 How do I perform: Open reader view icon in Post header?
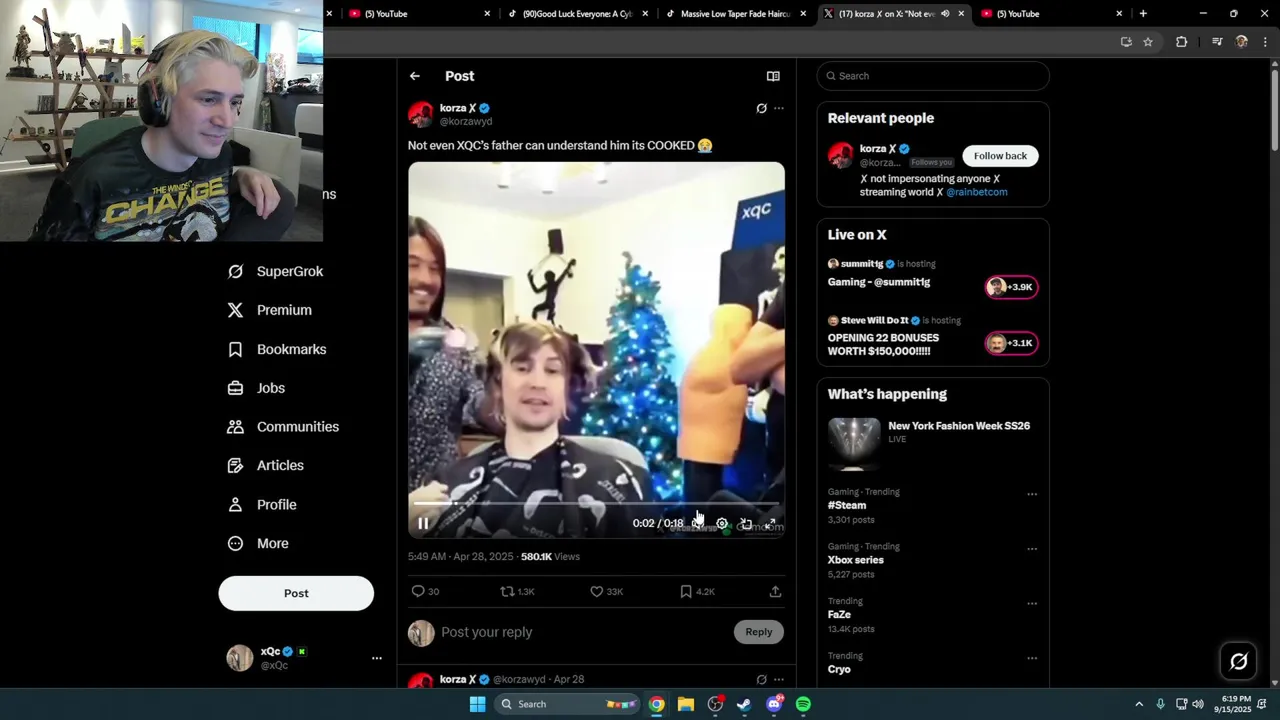(x=773, y=76)
